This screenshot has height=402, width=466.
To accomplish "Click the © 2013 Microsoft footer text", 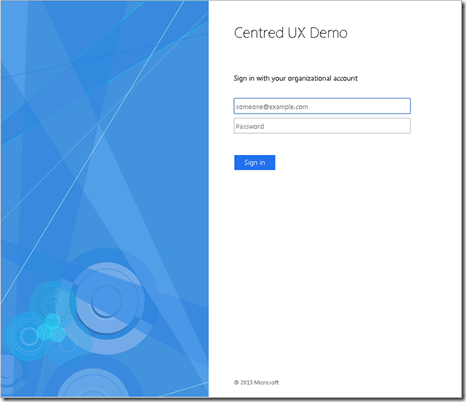I will [x=256, y=382].
